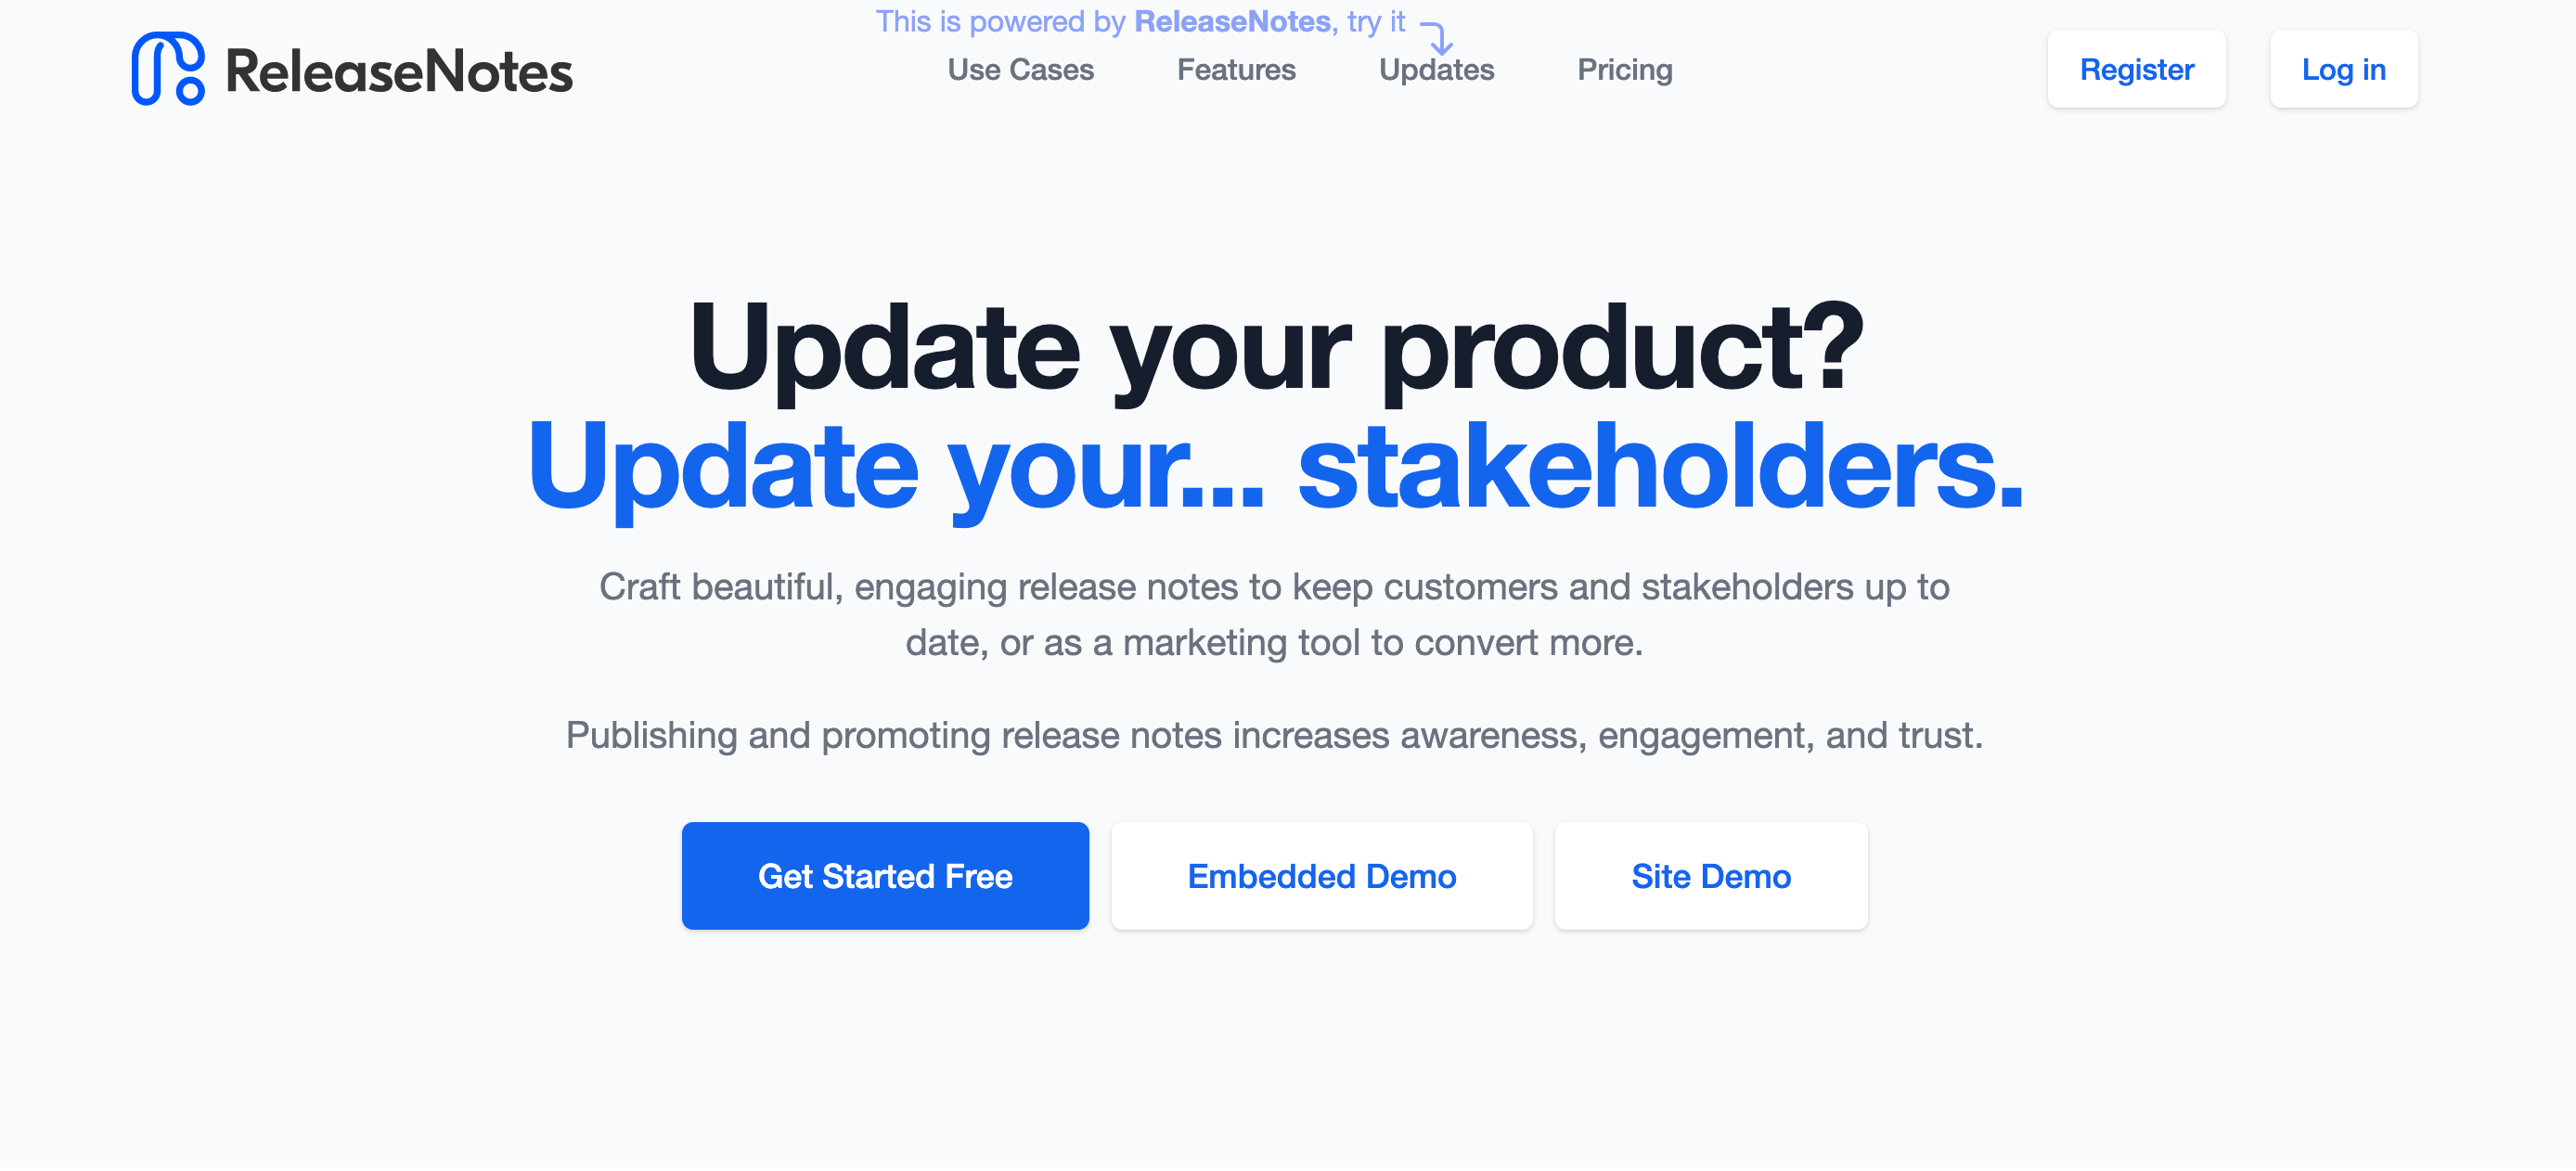Image resolution: width=2576 pixels, height=1171 pixels.
Task: Click the 'Update your product?' headline
Action: [x=1276, y=348]
